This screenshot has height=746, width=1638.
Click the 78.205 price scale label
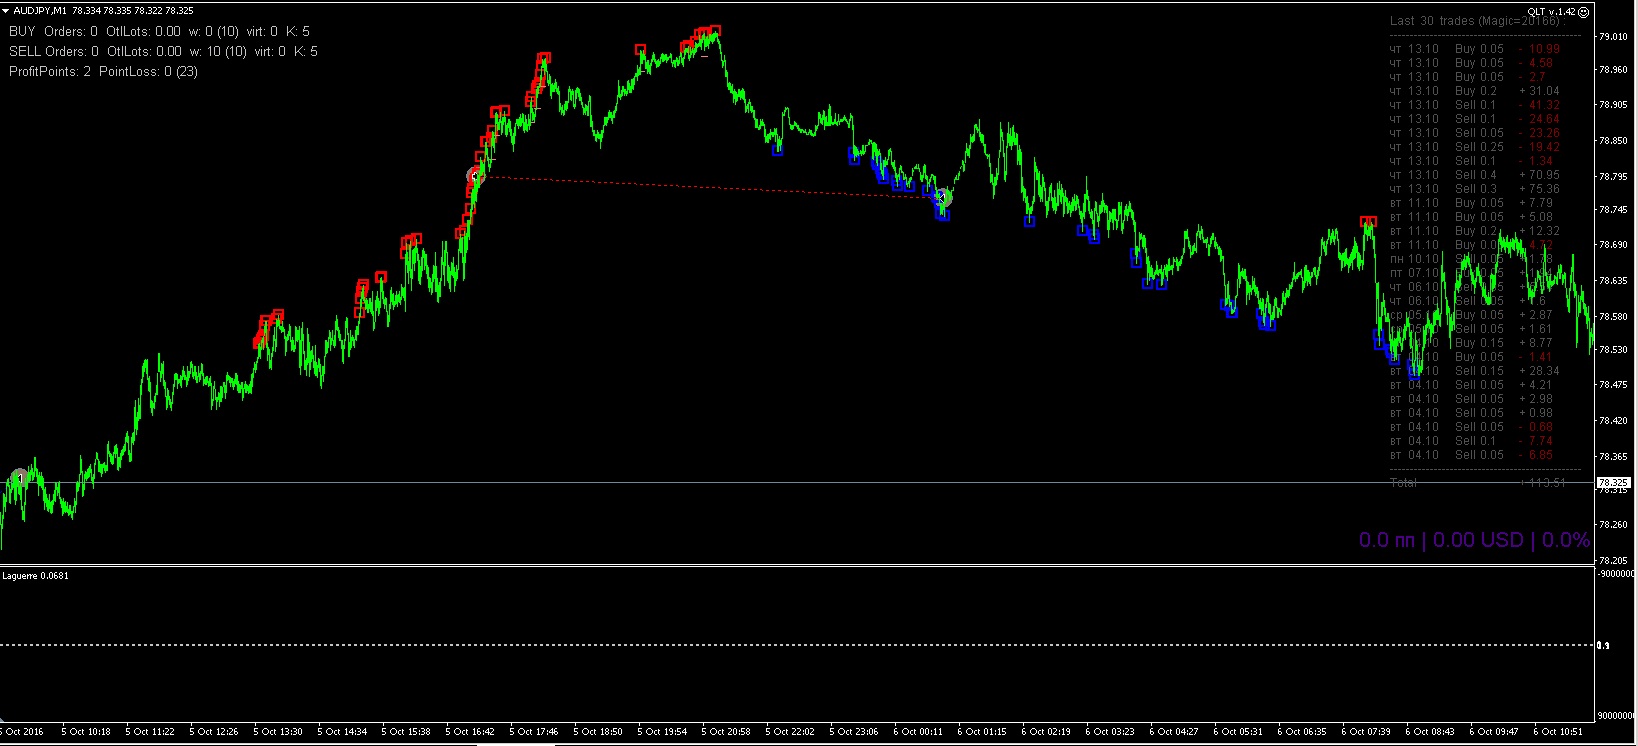point(1613,561)
